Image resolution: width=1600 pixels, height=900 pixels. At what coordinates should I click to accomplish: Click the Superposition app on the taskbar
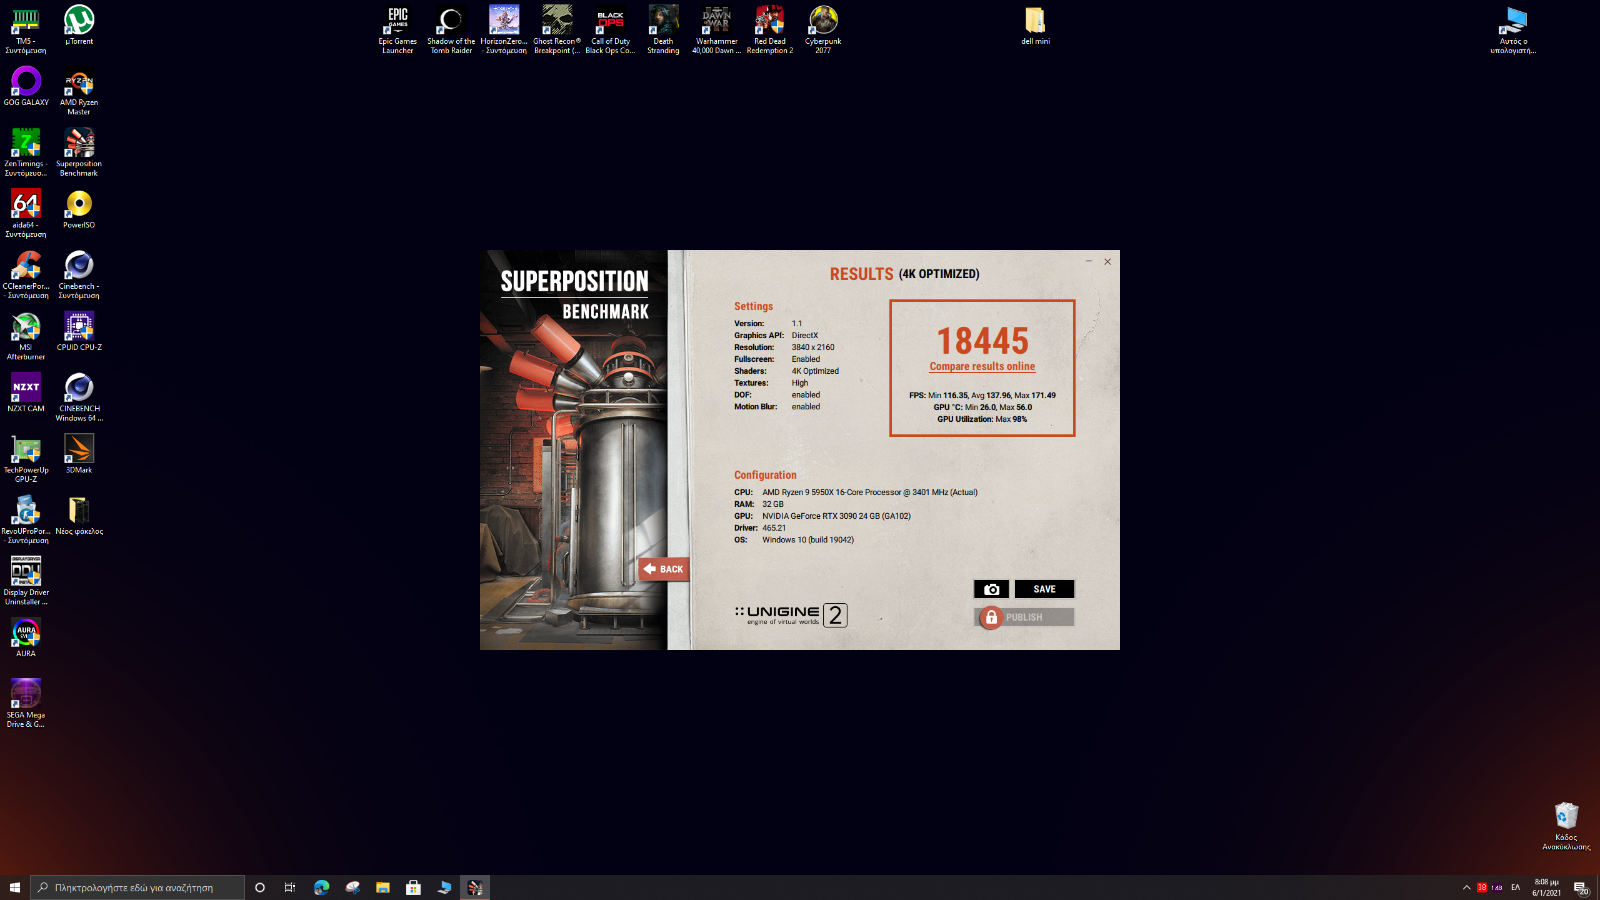(x=475, y=887)
